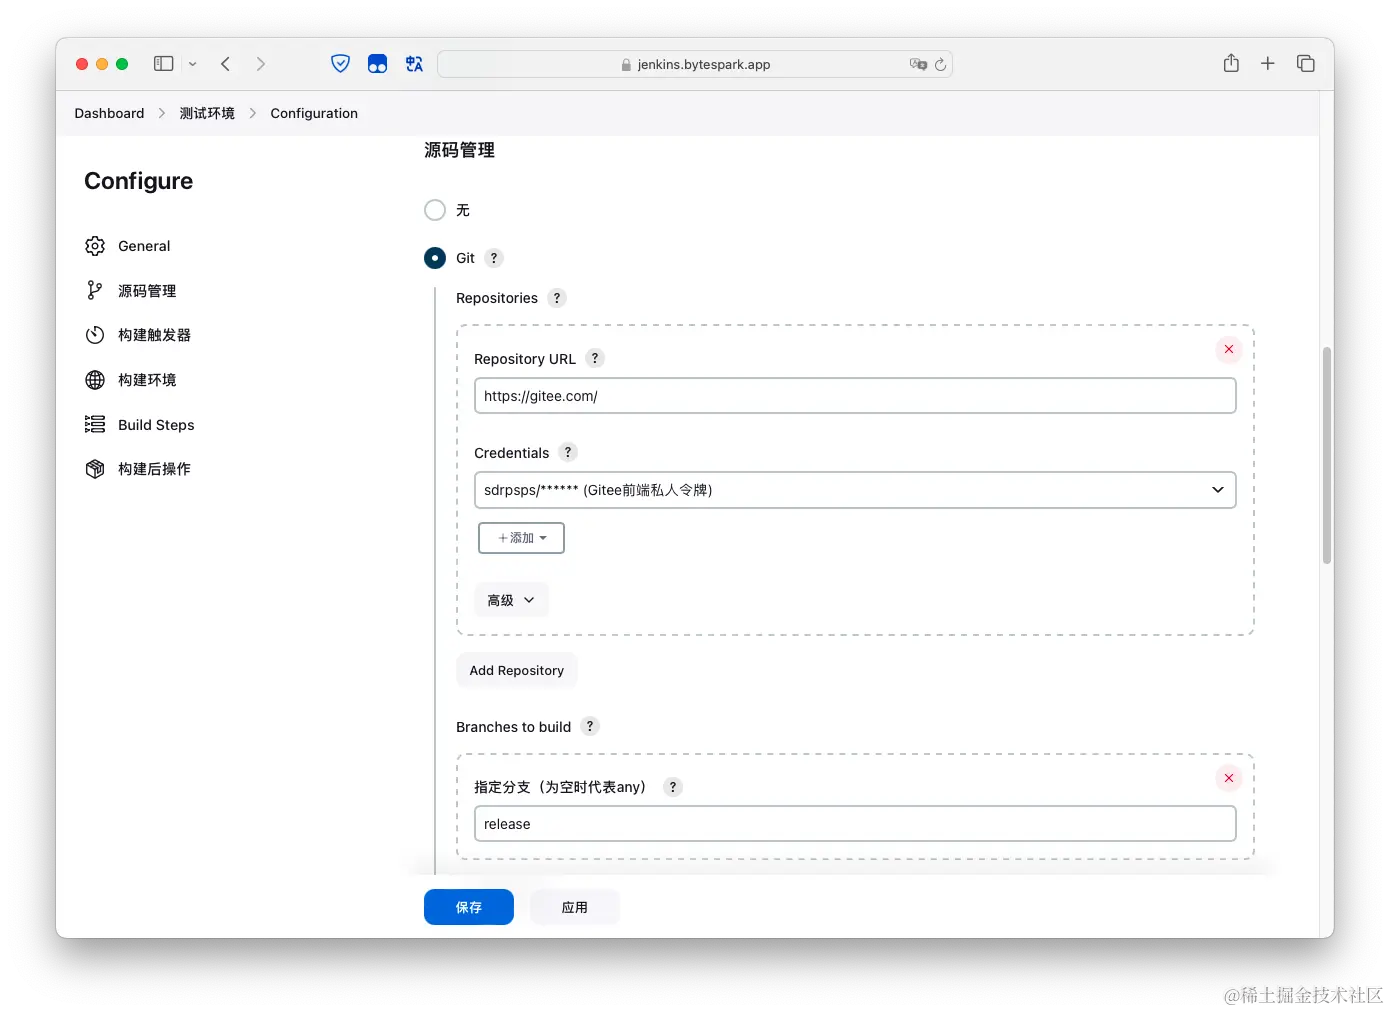Open the 添加 credentials dropdown button
This screenshot has height=1012, width=1390.
click(x=521, y=537)
